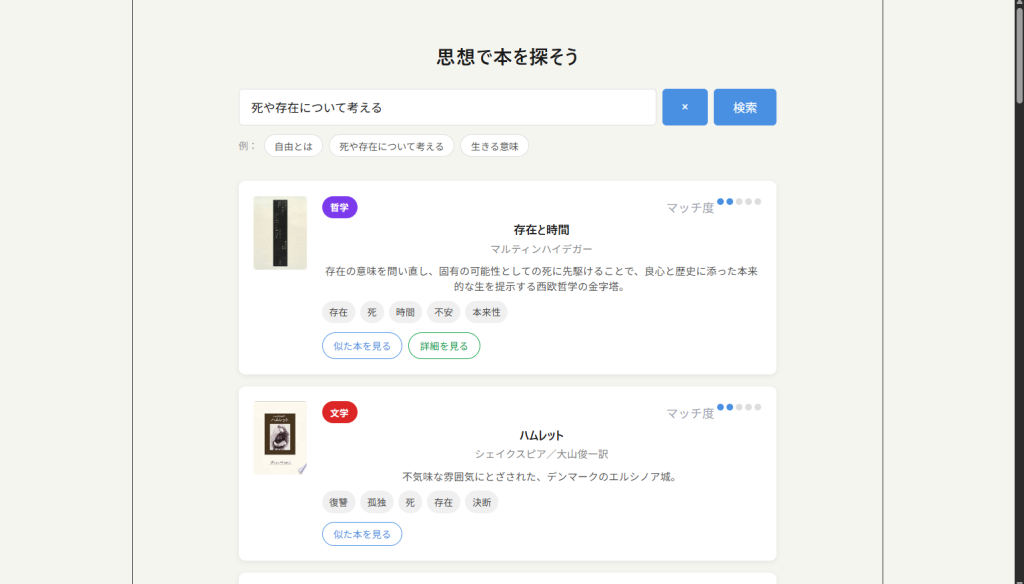Click 似た本を見る on 存在と時間 card

tap(362, 346)
